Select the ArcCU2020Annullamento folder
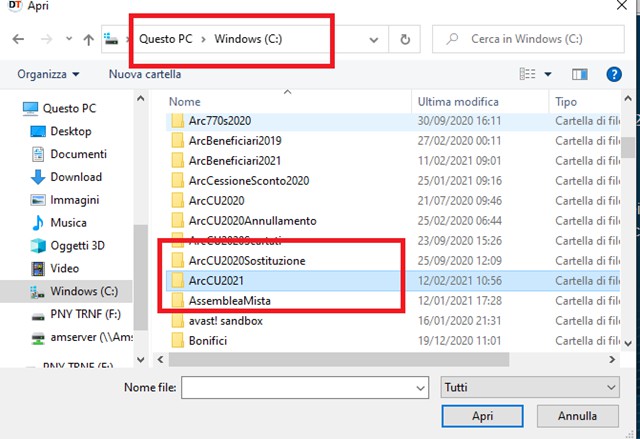640x439 pixels. (x=253, y=221)
